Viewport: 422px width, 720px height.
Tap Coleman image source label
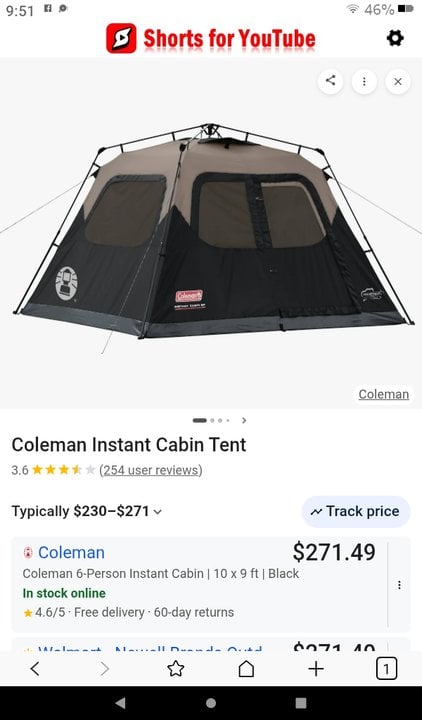point(383,394)
